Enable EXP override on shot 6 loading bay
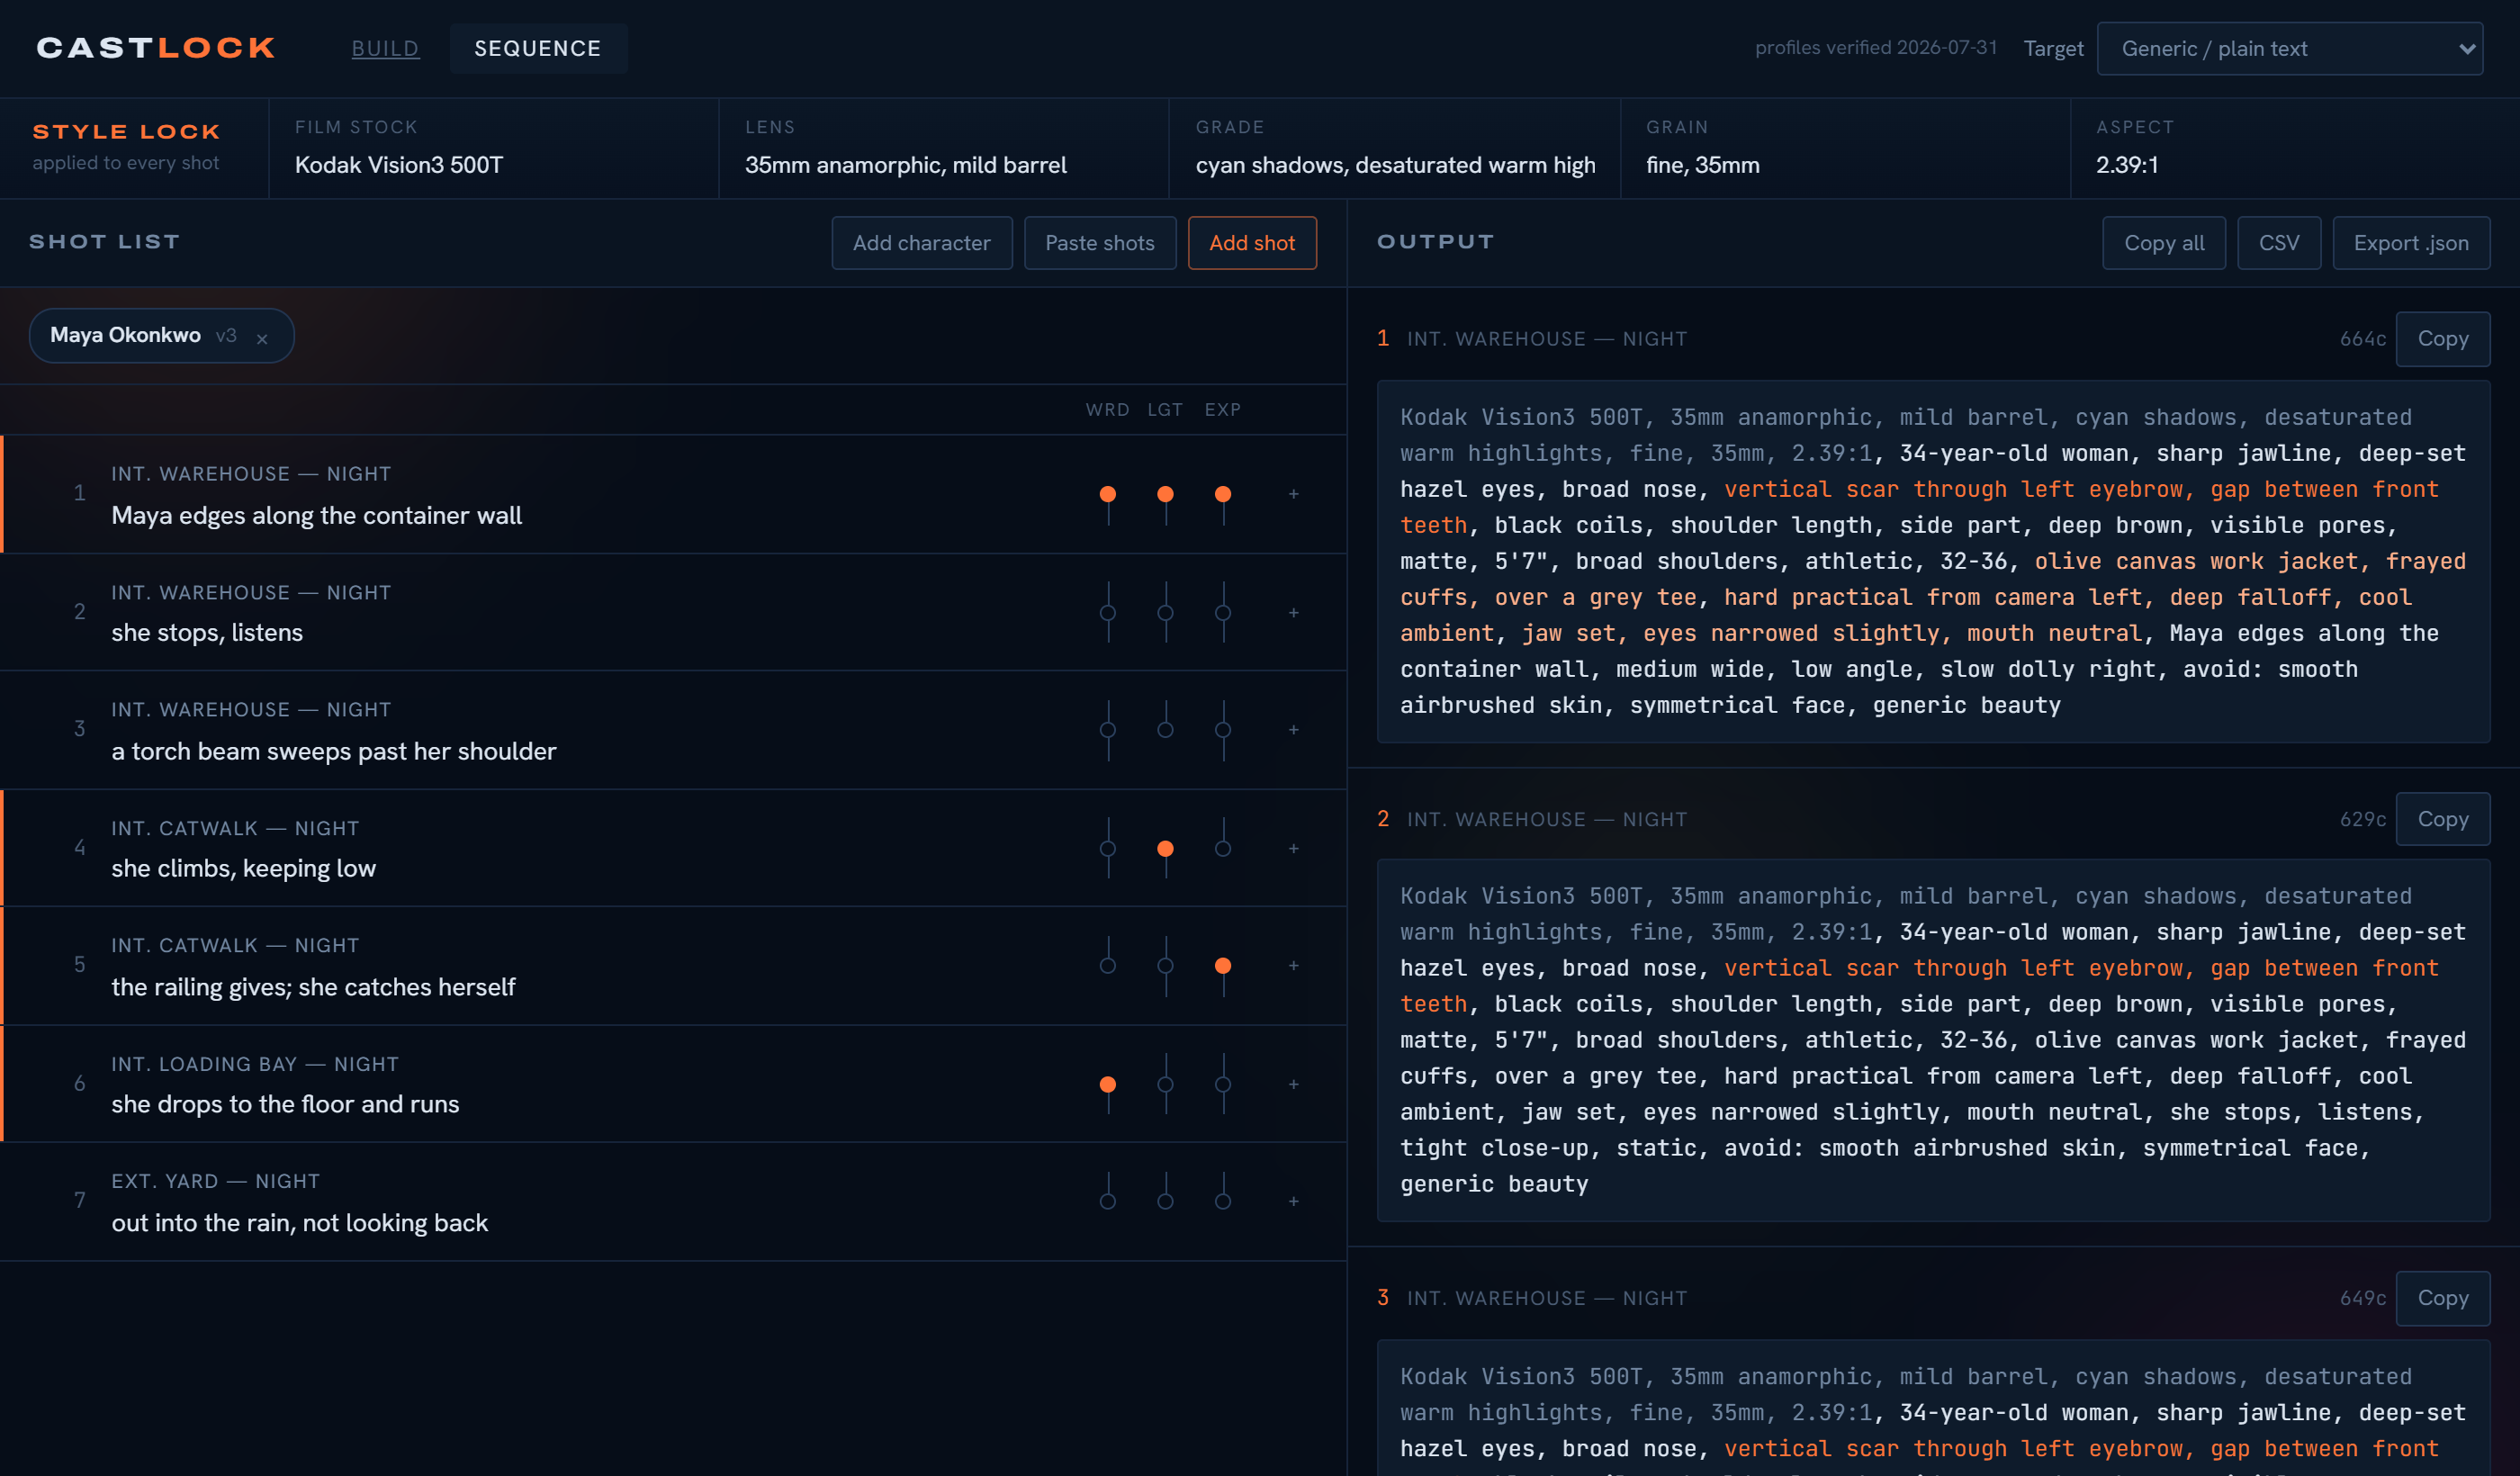The image size is (2520, 1476). point(1223,1084)
